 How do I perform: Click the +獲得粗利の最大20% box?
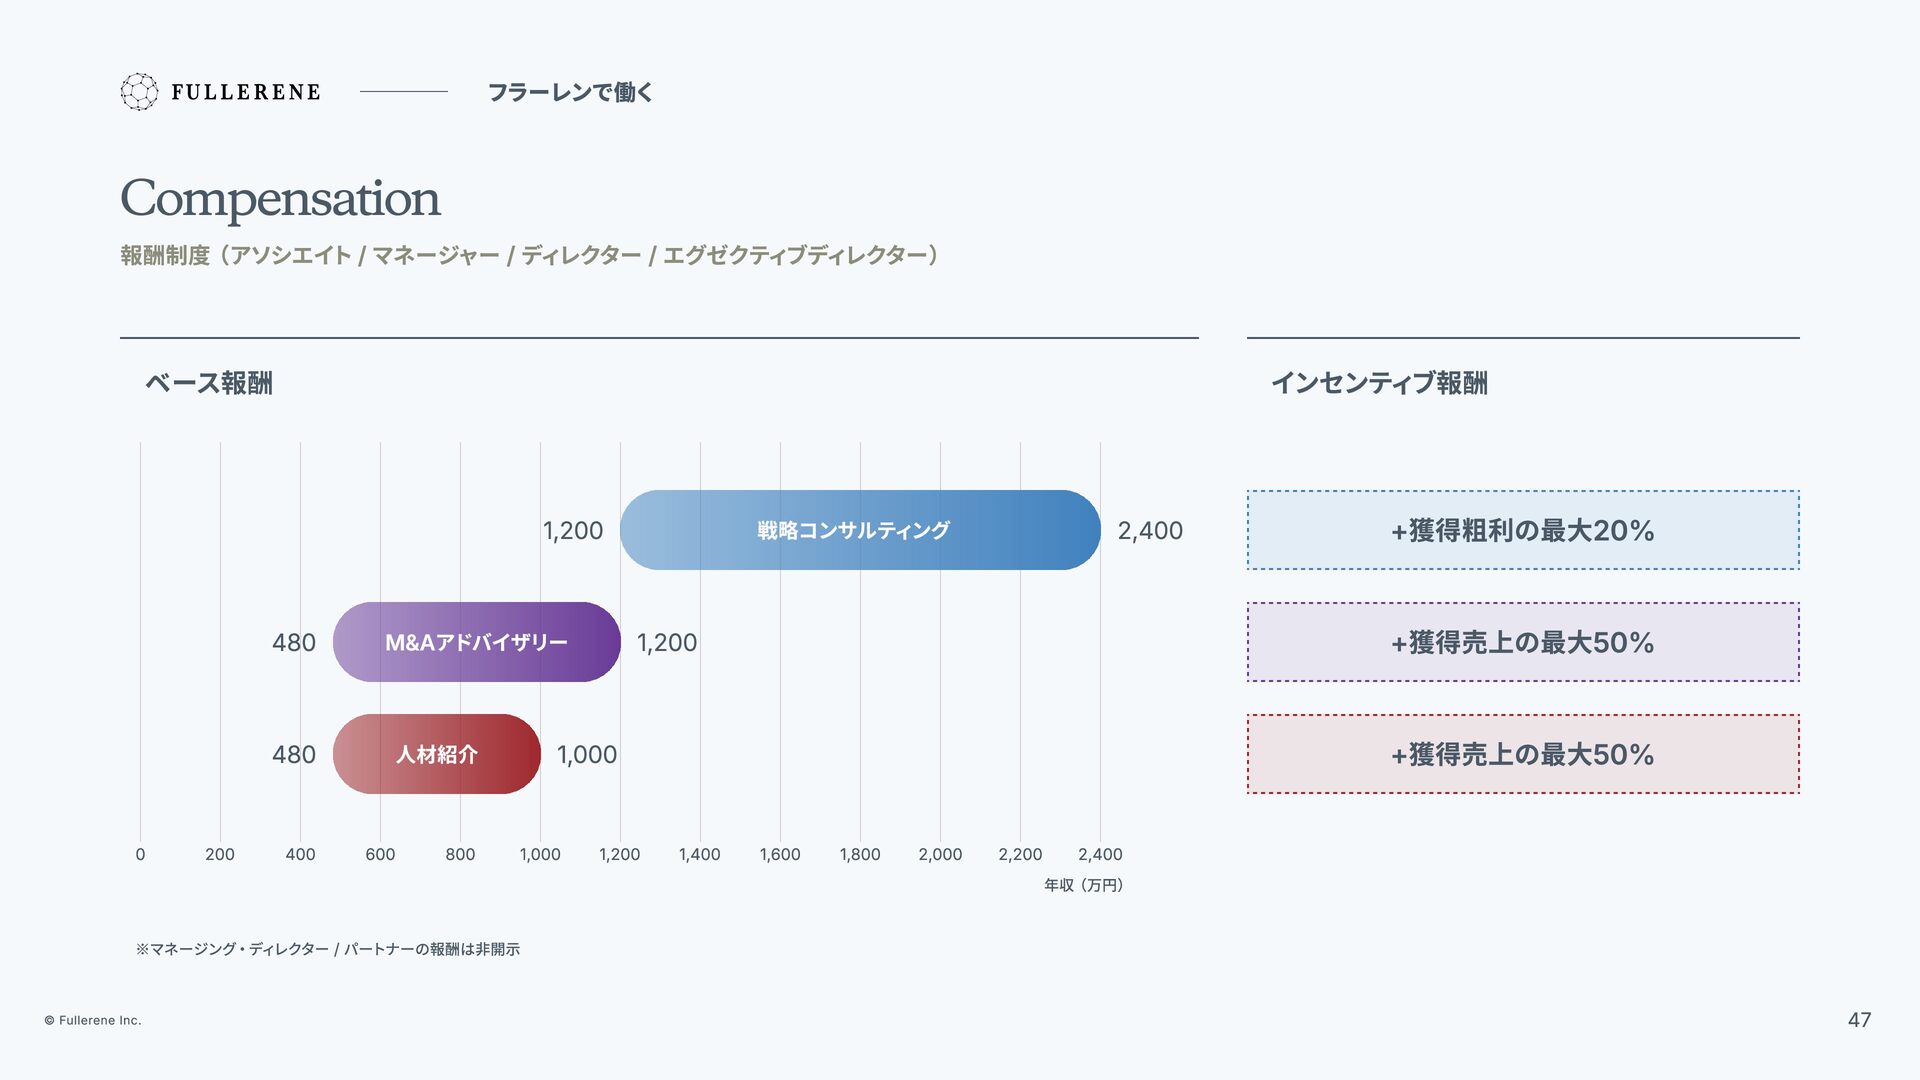[1523, 530]
